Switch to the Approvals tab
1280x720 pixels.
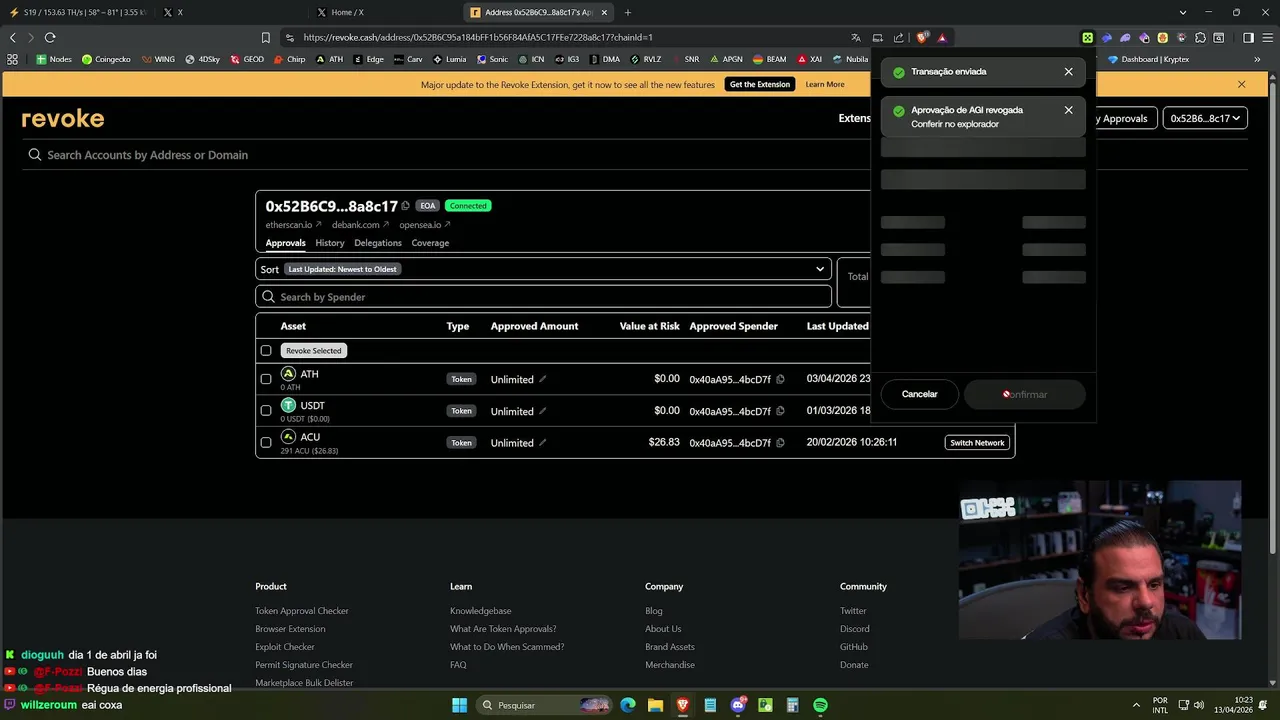(x=285, y=243)
